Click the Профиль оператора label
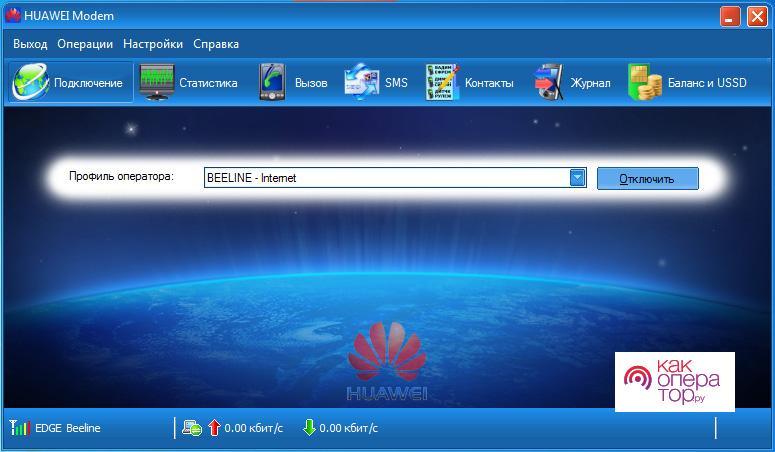Viewport: 775px width, 452px height. pos(121,177)
